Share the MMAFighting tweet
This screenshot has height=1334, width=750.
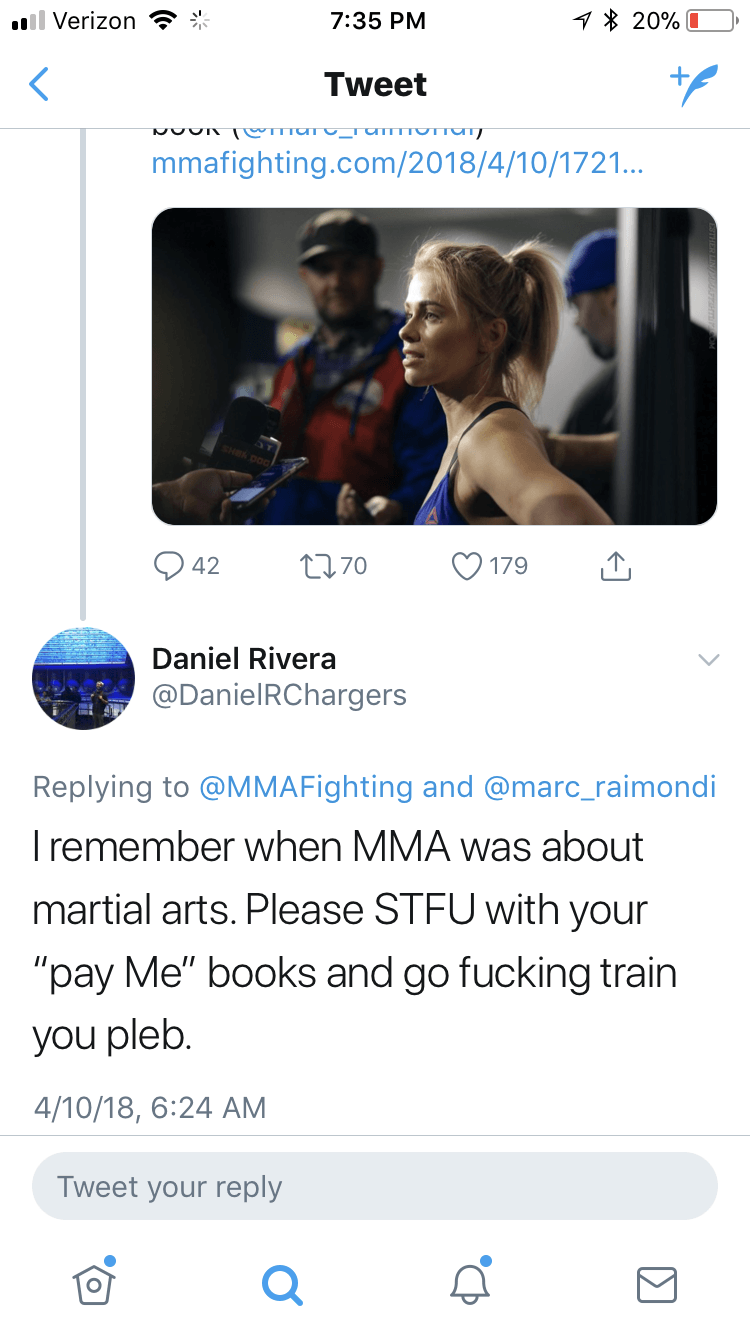[x=616, y=566]
